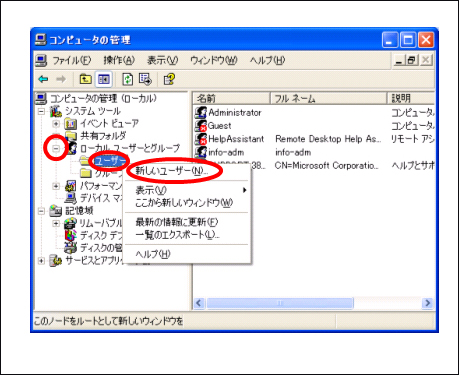459x375 pixels.
Task: Click the Refresh toolbar icon
Action: click(128, 79)
